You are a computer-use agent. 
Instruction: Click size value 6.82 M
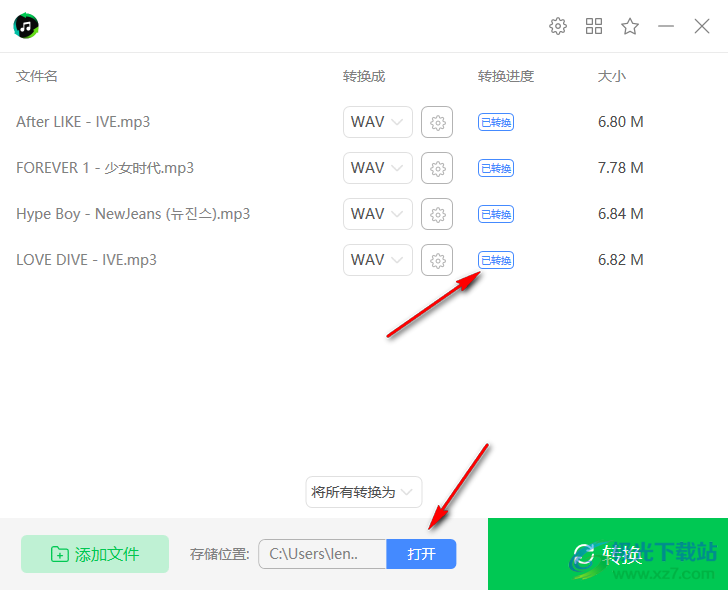[621, 260]
